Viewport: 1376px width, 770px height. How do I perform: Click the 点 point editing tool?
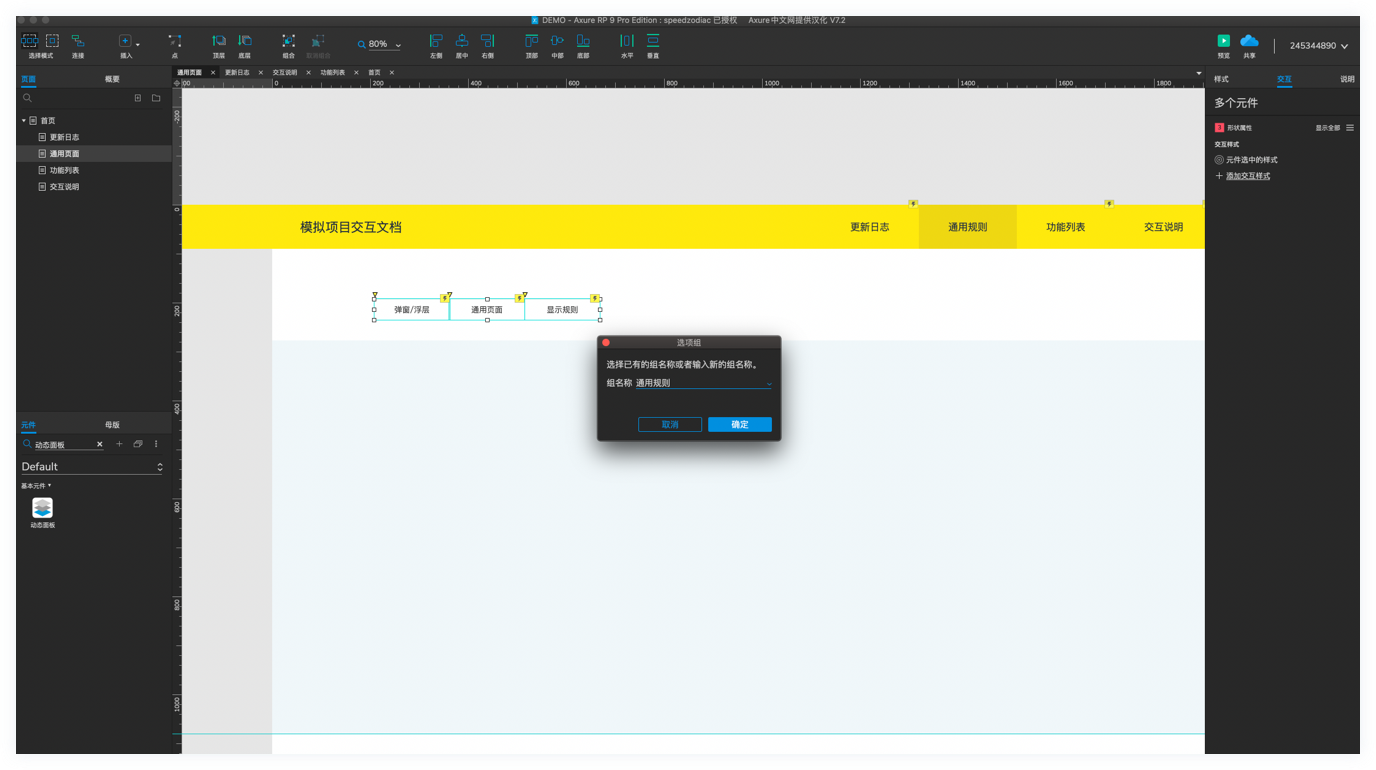coord(175,45)
